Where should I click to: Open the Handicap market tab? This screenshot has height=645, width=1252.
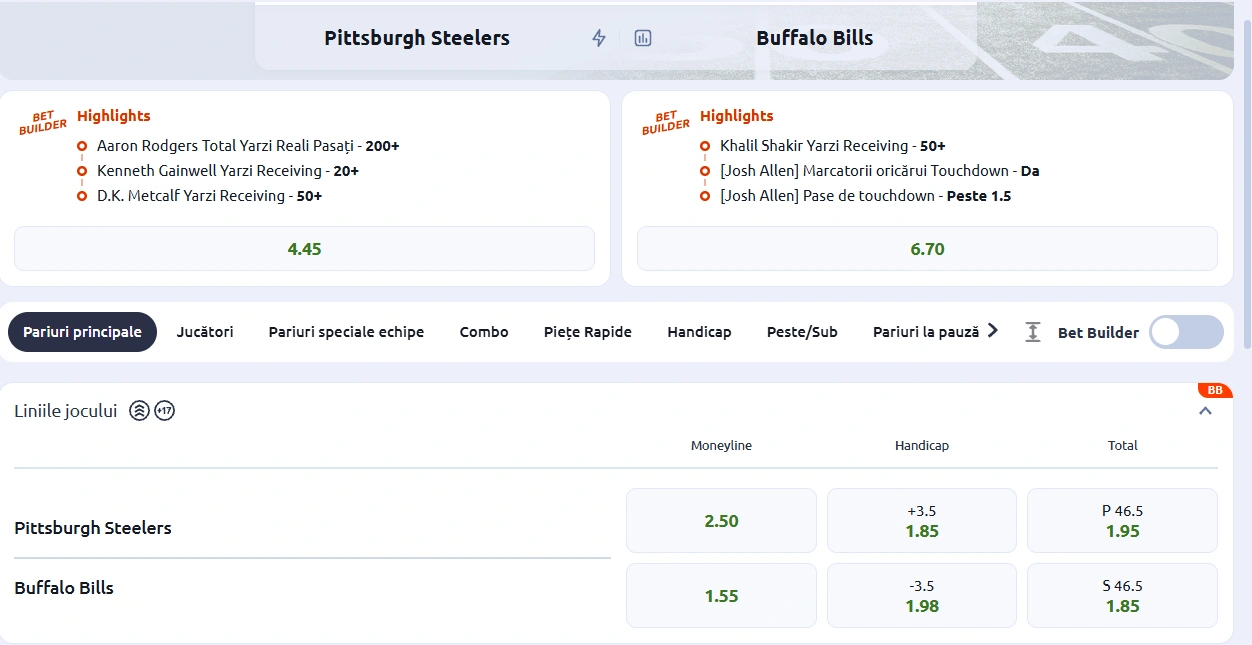[x=699, y=331]
